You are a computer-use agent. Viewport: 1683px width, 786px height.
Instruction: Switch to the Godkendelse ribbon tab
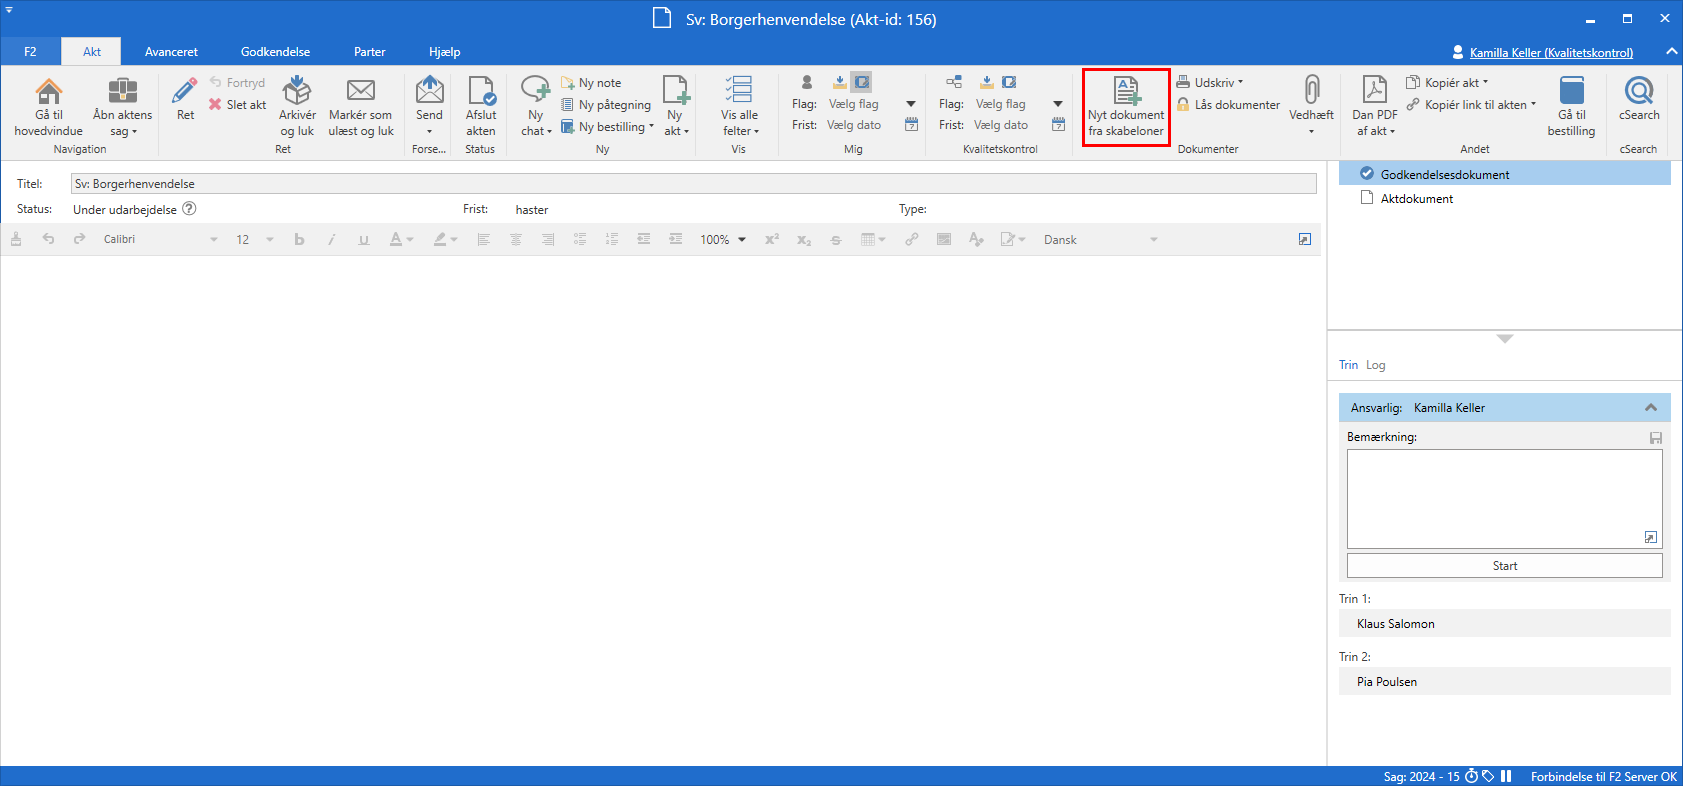pyautogui.click(x=275, y=52)
